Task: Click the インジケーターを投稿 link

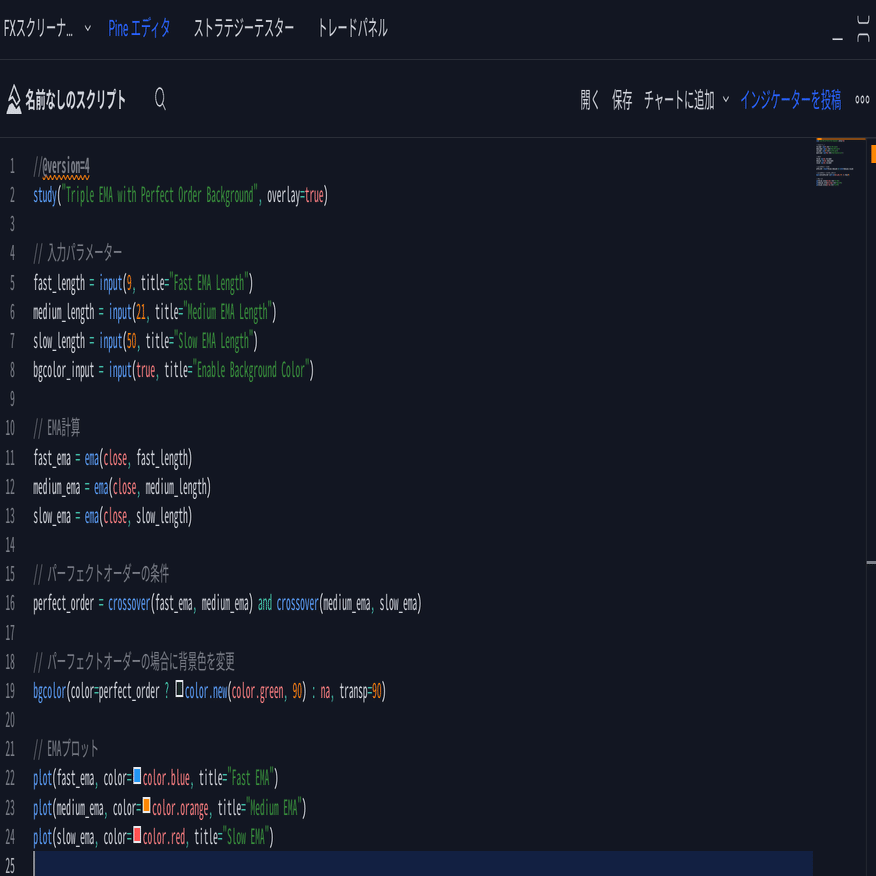Action: [x=792, y=101]
